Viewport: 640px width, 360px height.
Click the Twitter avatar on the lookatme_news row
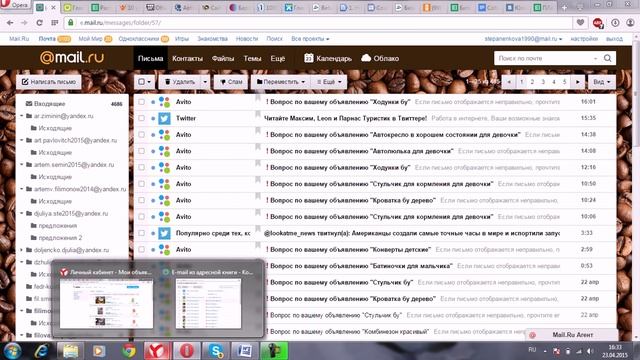pyautogui.click(x=164, y=233)
